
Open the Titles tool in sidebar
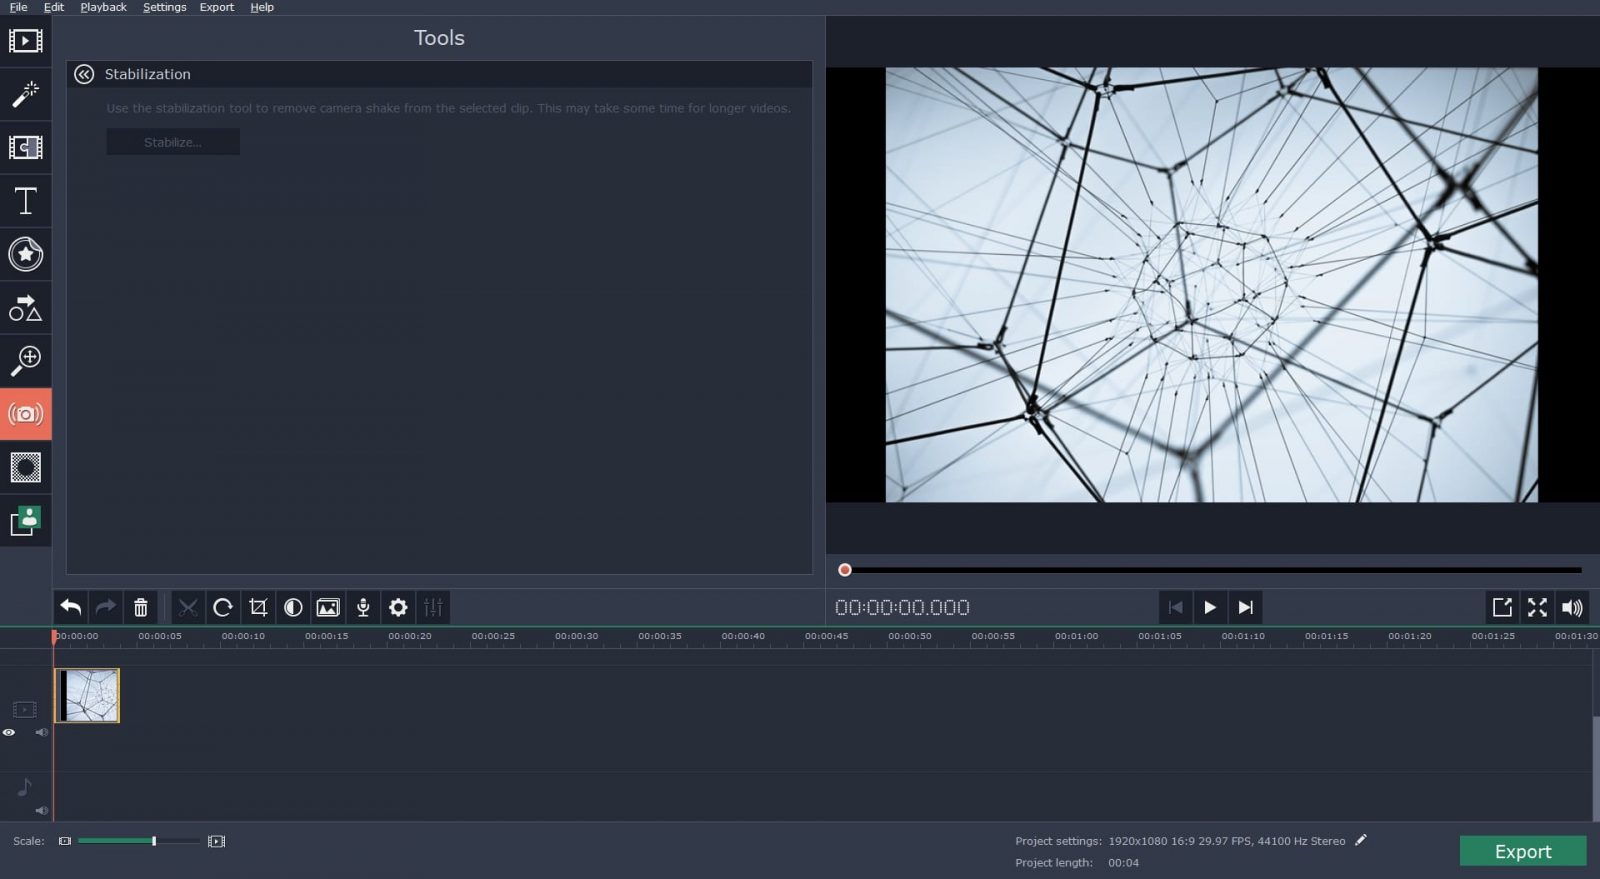coord(25,201)
